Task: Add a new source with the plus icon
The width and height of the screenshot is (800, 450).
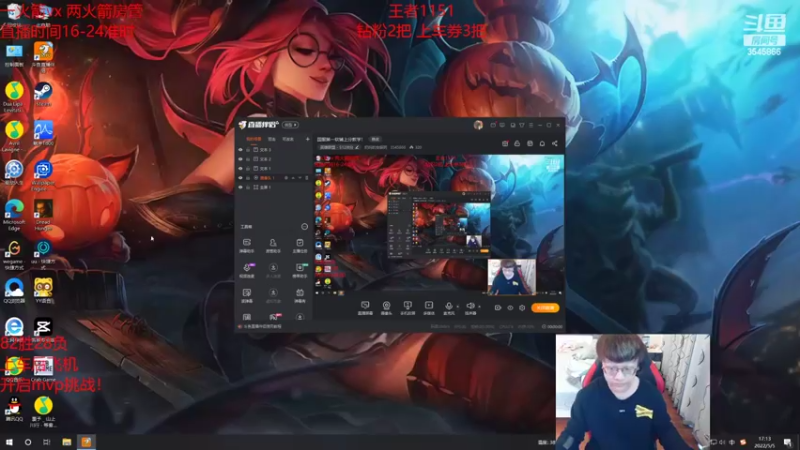Action: pos(307,139)
